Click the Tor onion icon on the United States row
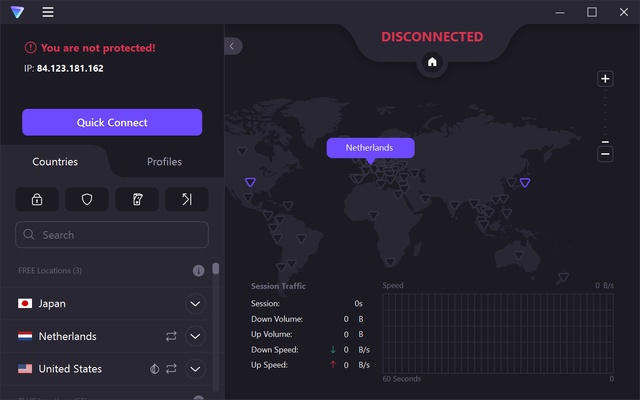The width and height of the screenshot is (640, 400). click(154, 369)
